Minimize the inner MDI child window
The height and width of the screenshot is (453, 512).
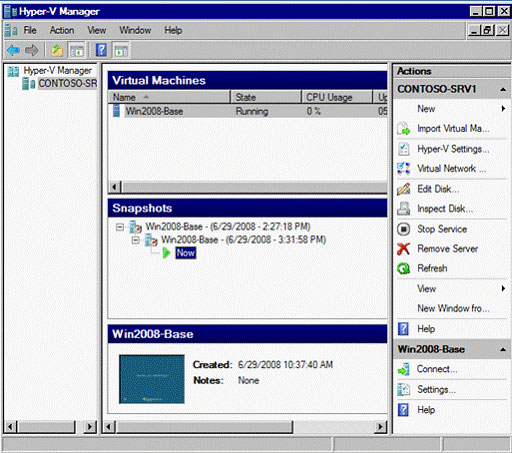click(474, 30)
